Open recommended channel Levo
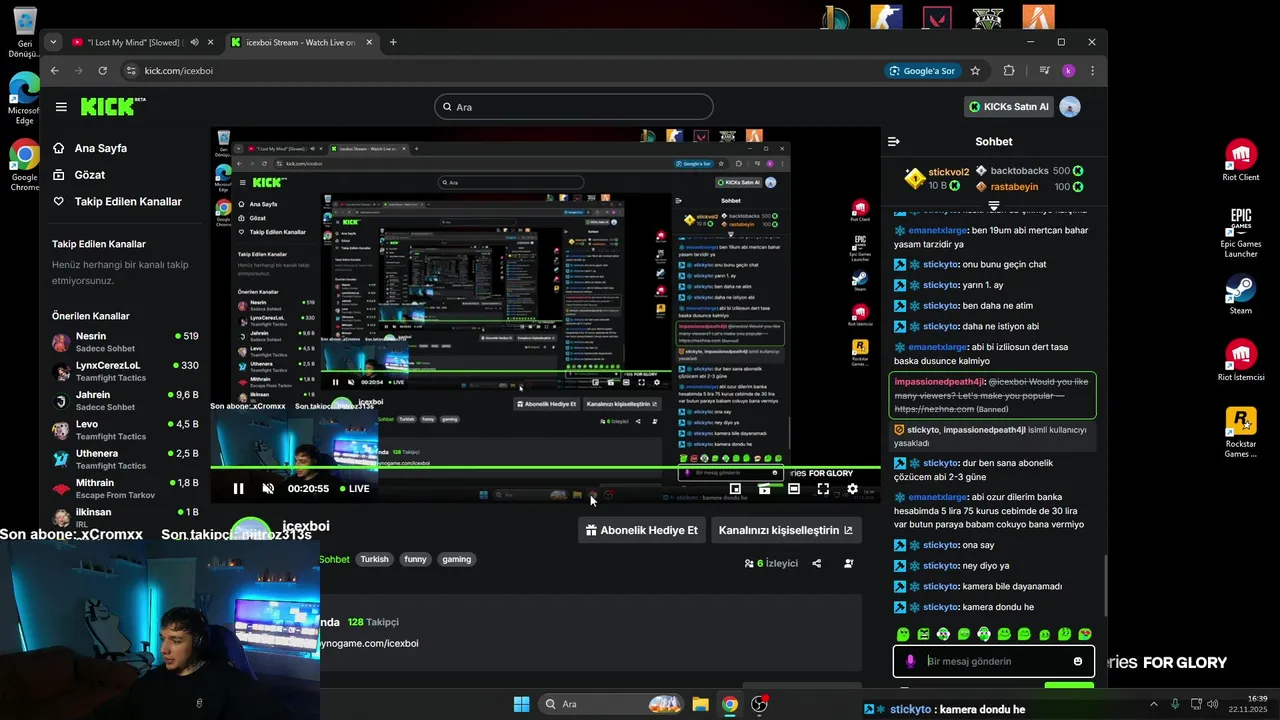The width and height of the screenshot is (1280, 720). click(x=125, y=430)
